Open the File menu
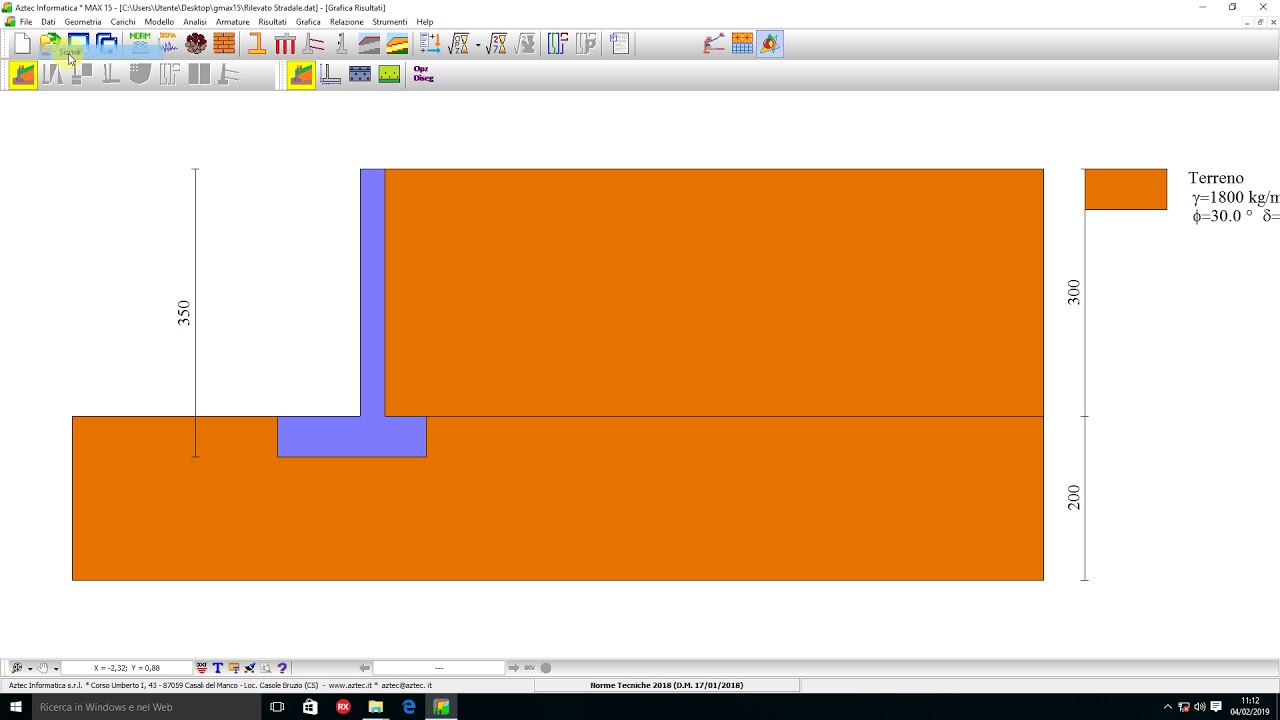This screenshot has width=1280, height=720. [26, 22]
